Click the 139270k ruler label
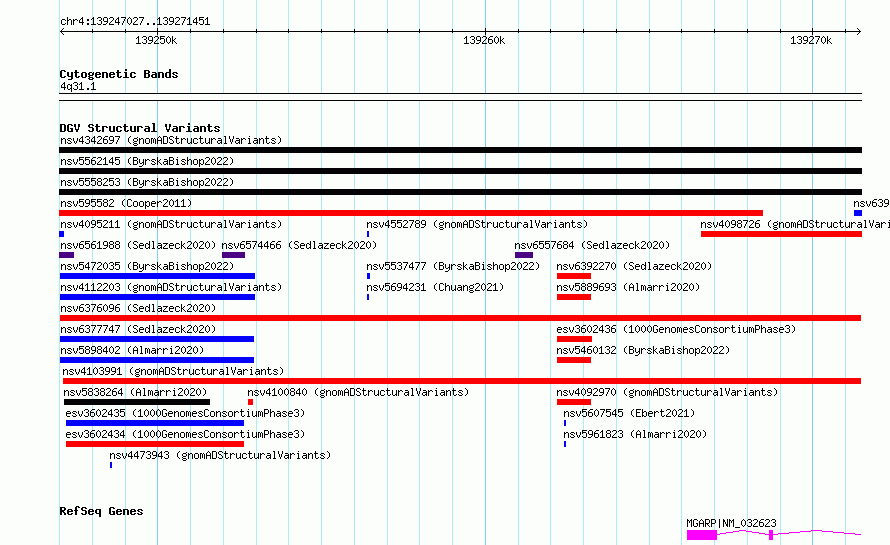Image resolution: width=890 pixels, height=545 pixels. point(811,40)
